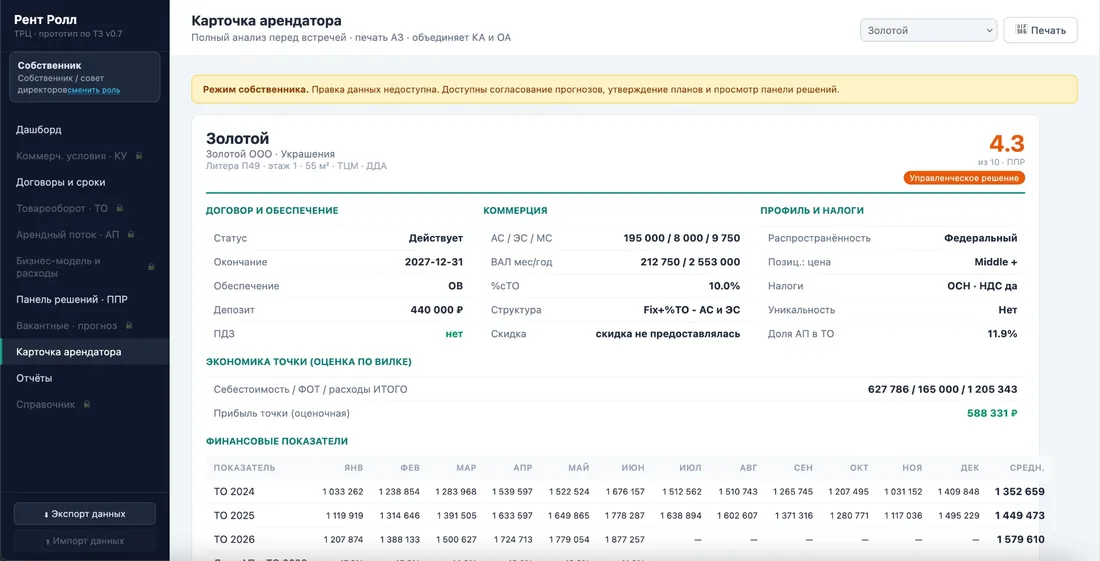
Task: Go to Панель решений · ППР
Action: [85, 299]
